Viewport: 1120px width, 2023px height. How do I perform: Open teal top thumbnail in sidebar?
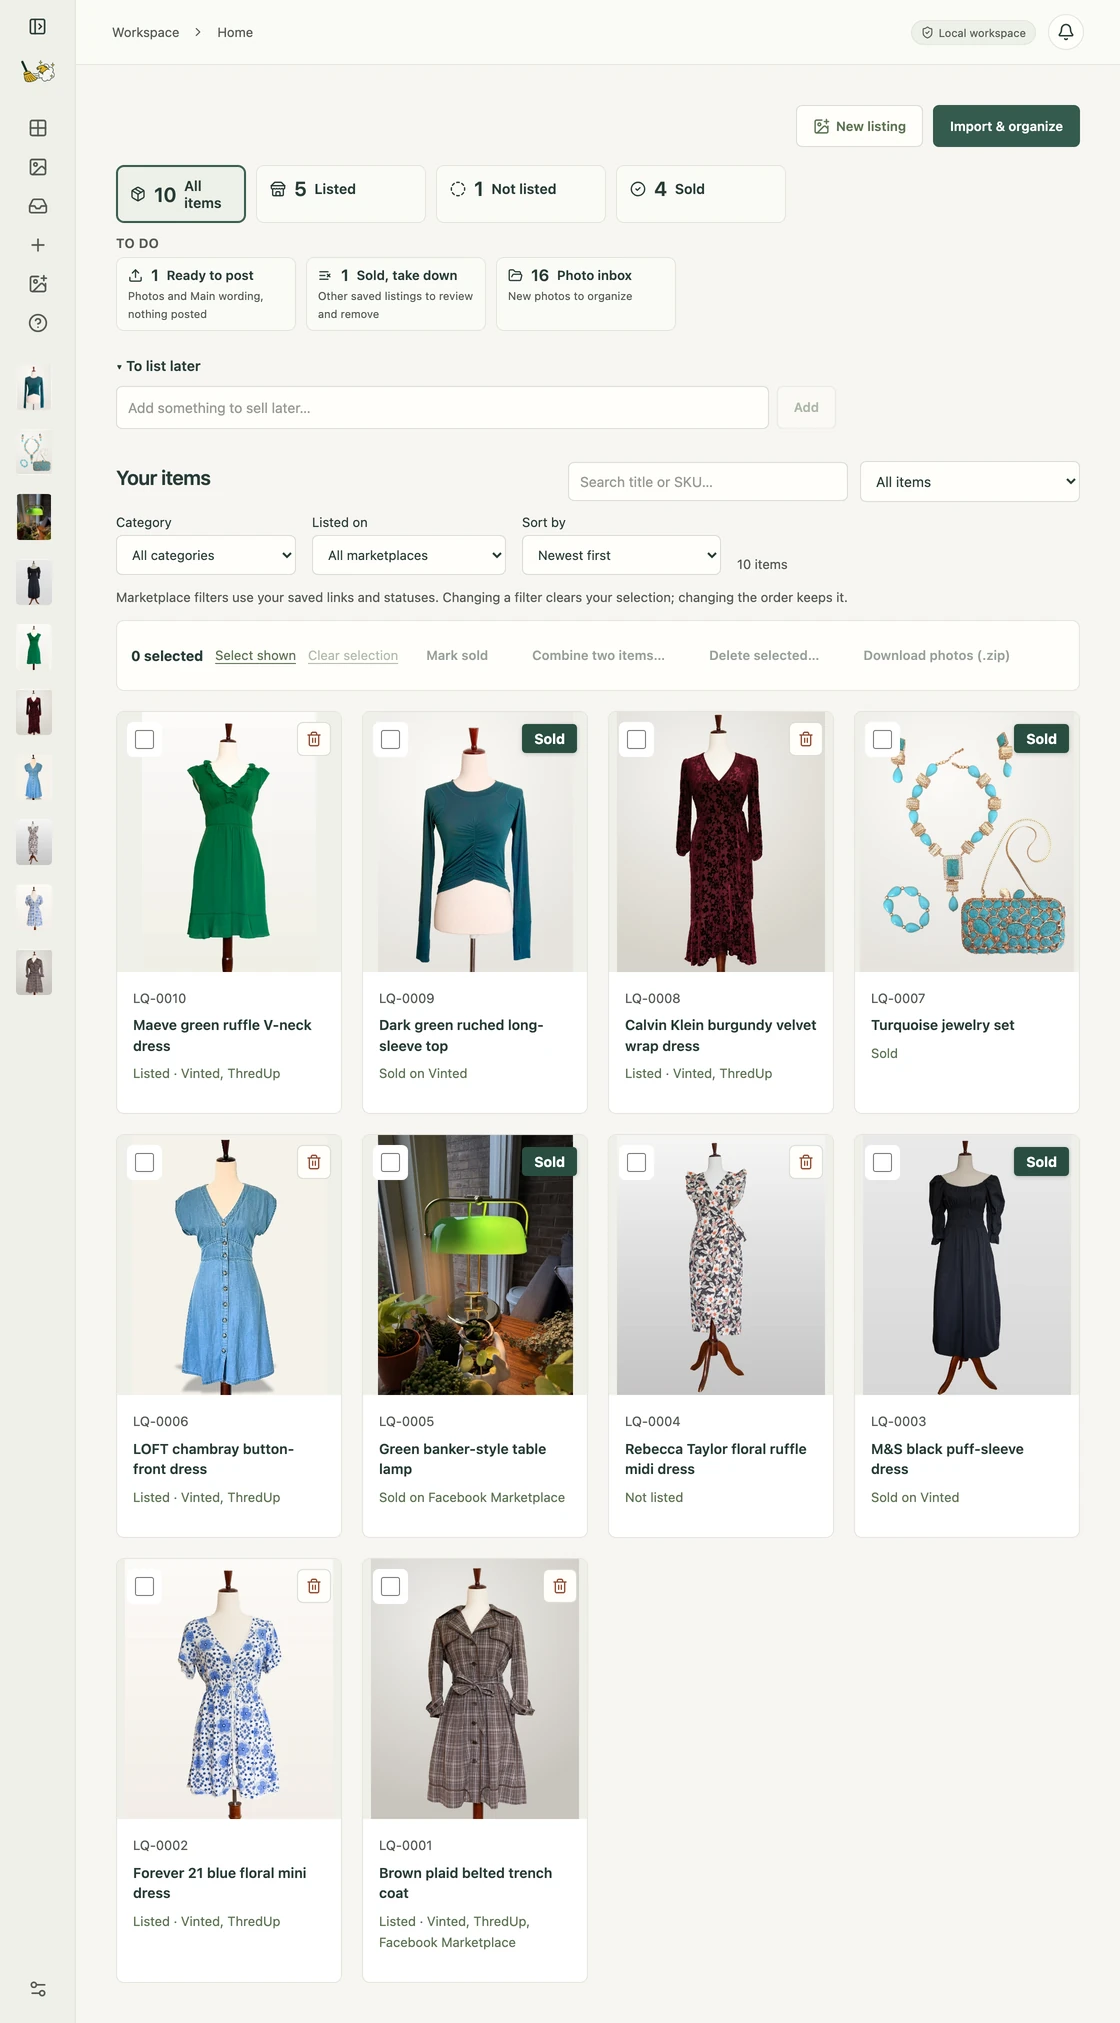pos(34,387)
